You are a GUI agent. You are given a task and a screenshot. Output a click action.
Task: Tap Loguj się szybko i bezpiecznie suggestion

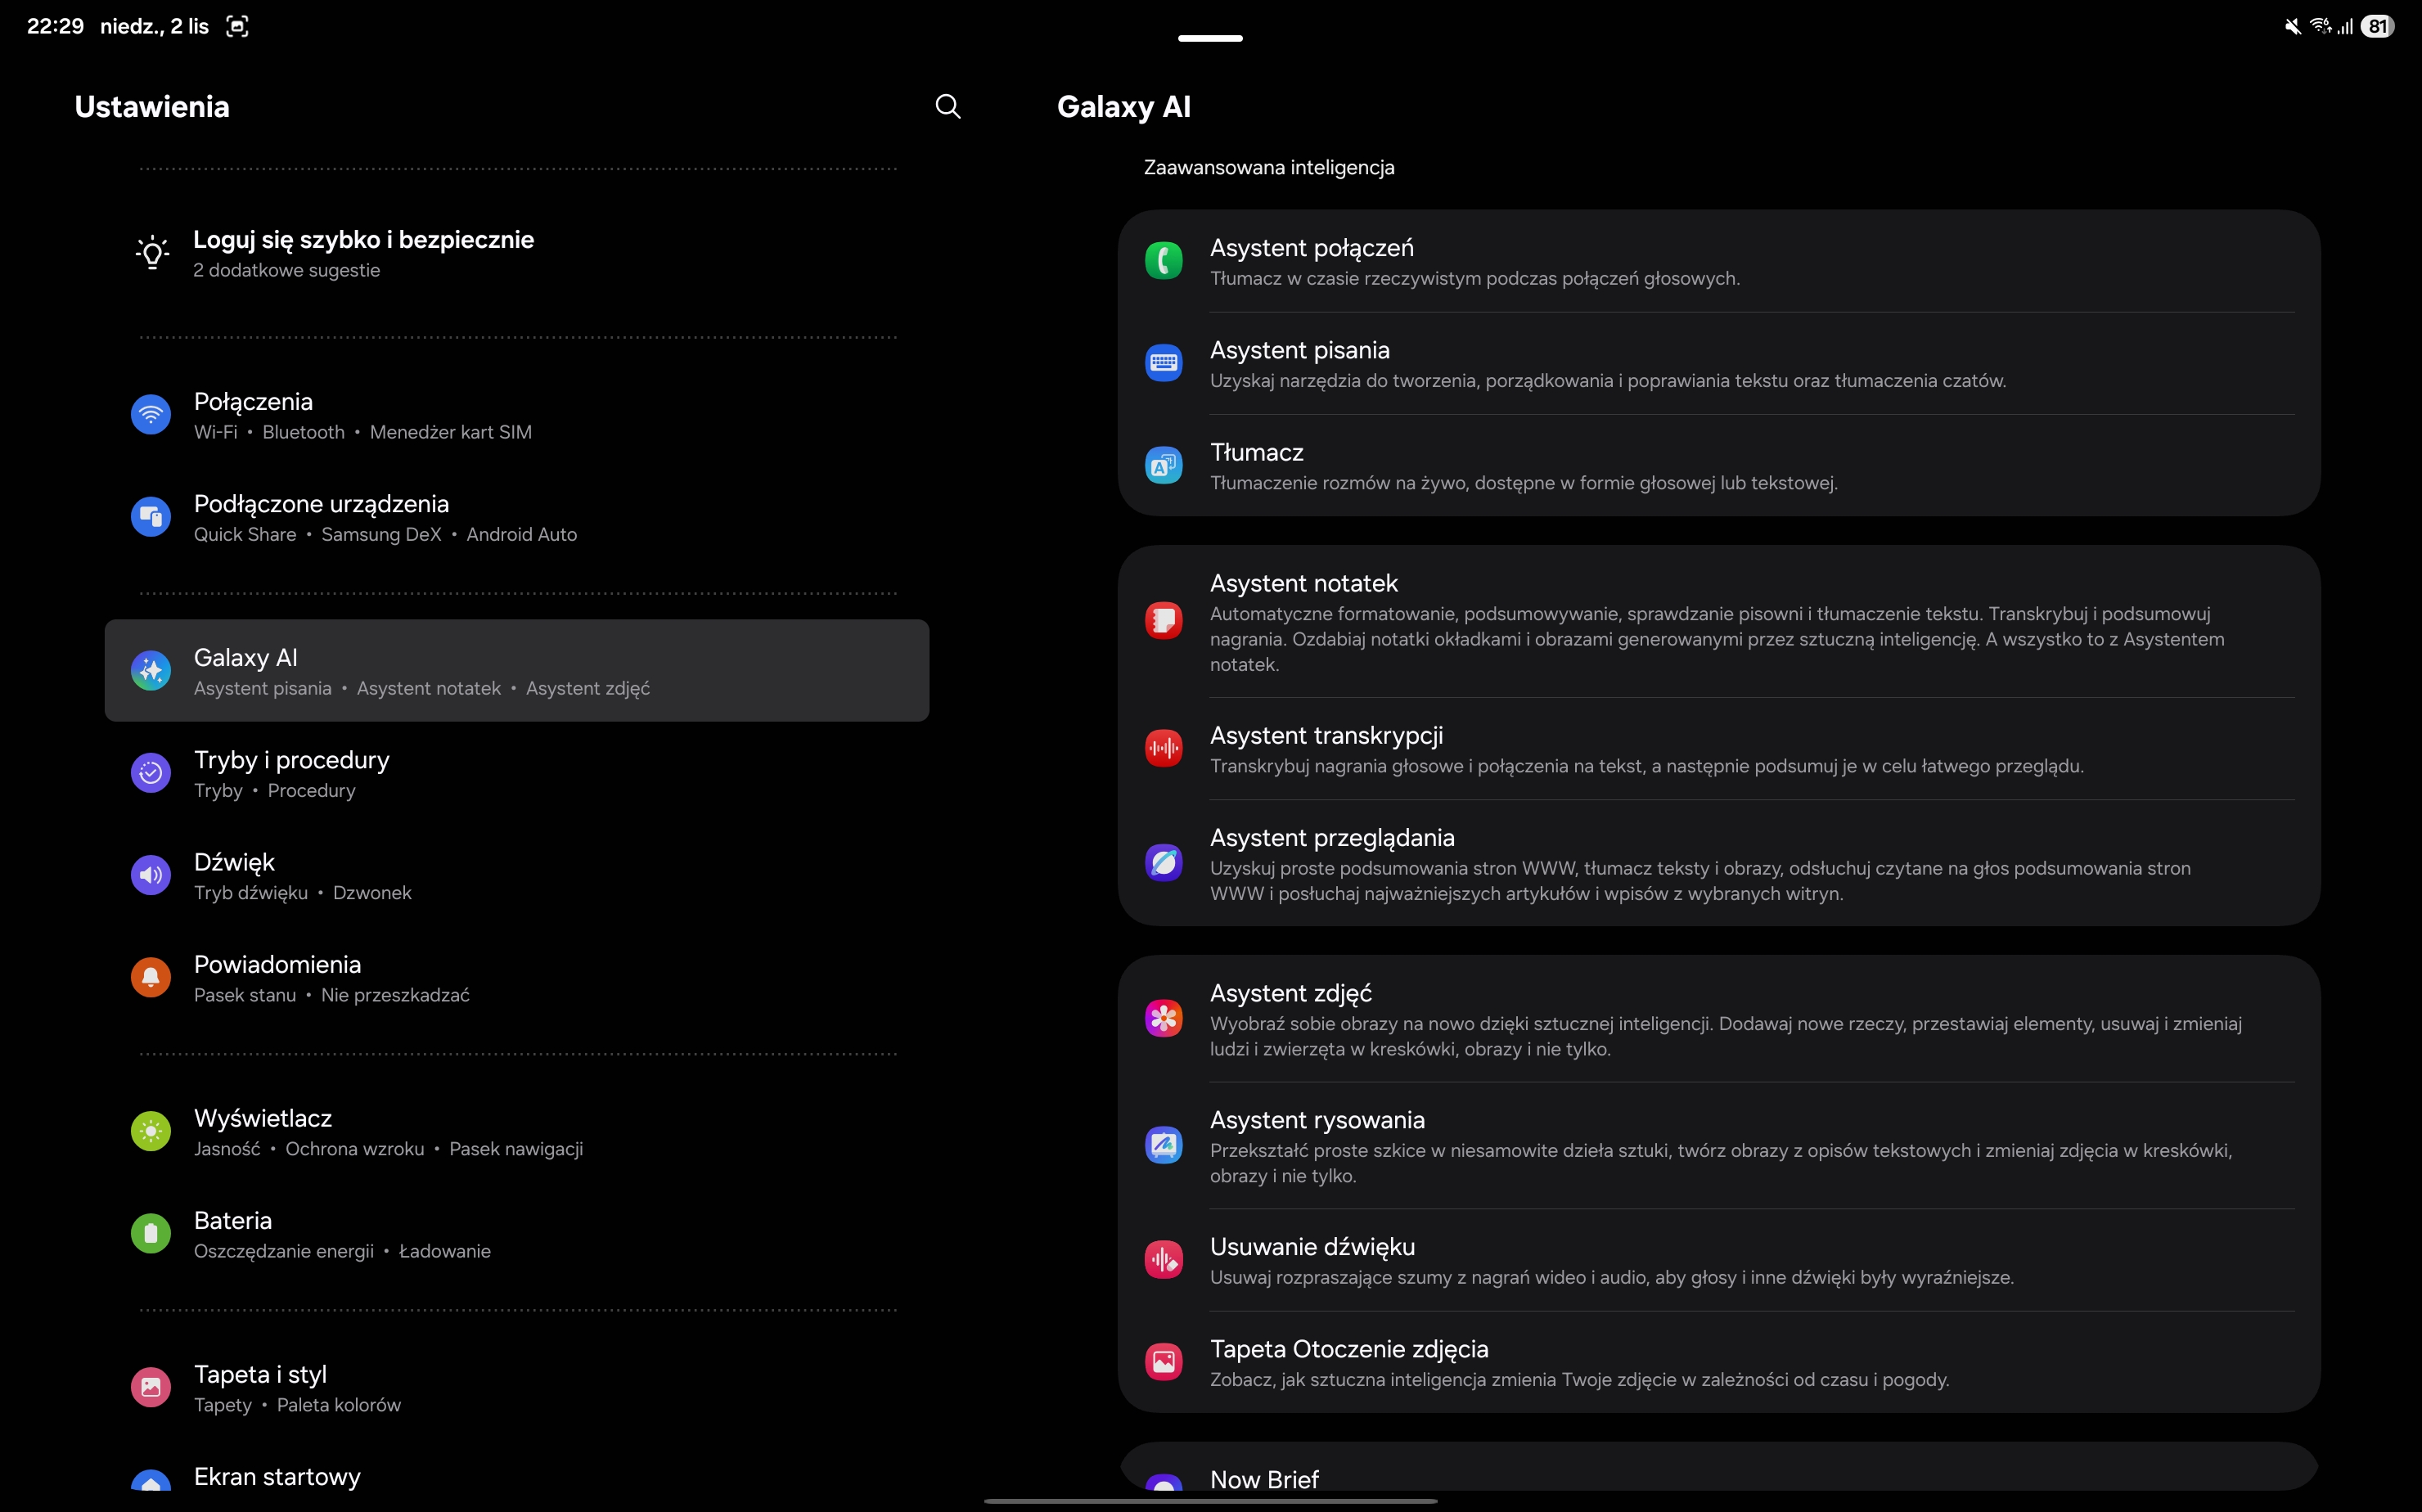[363, 252]
